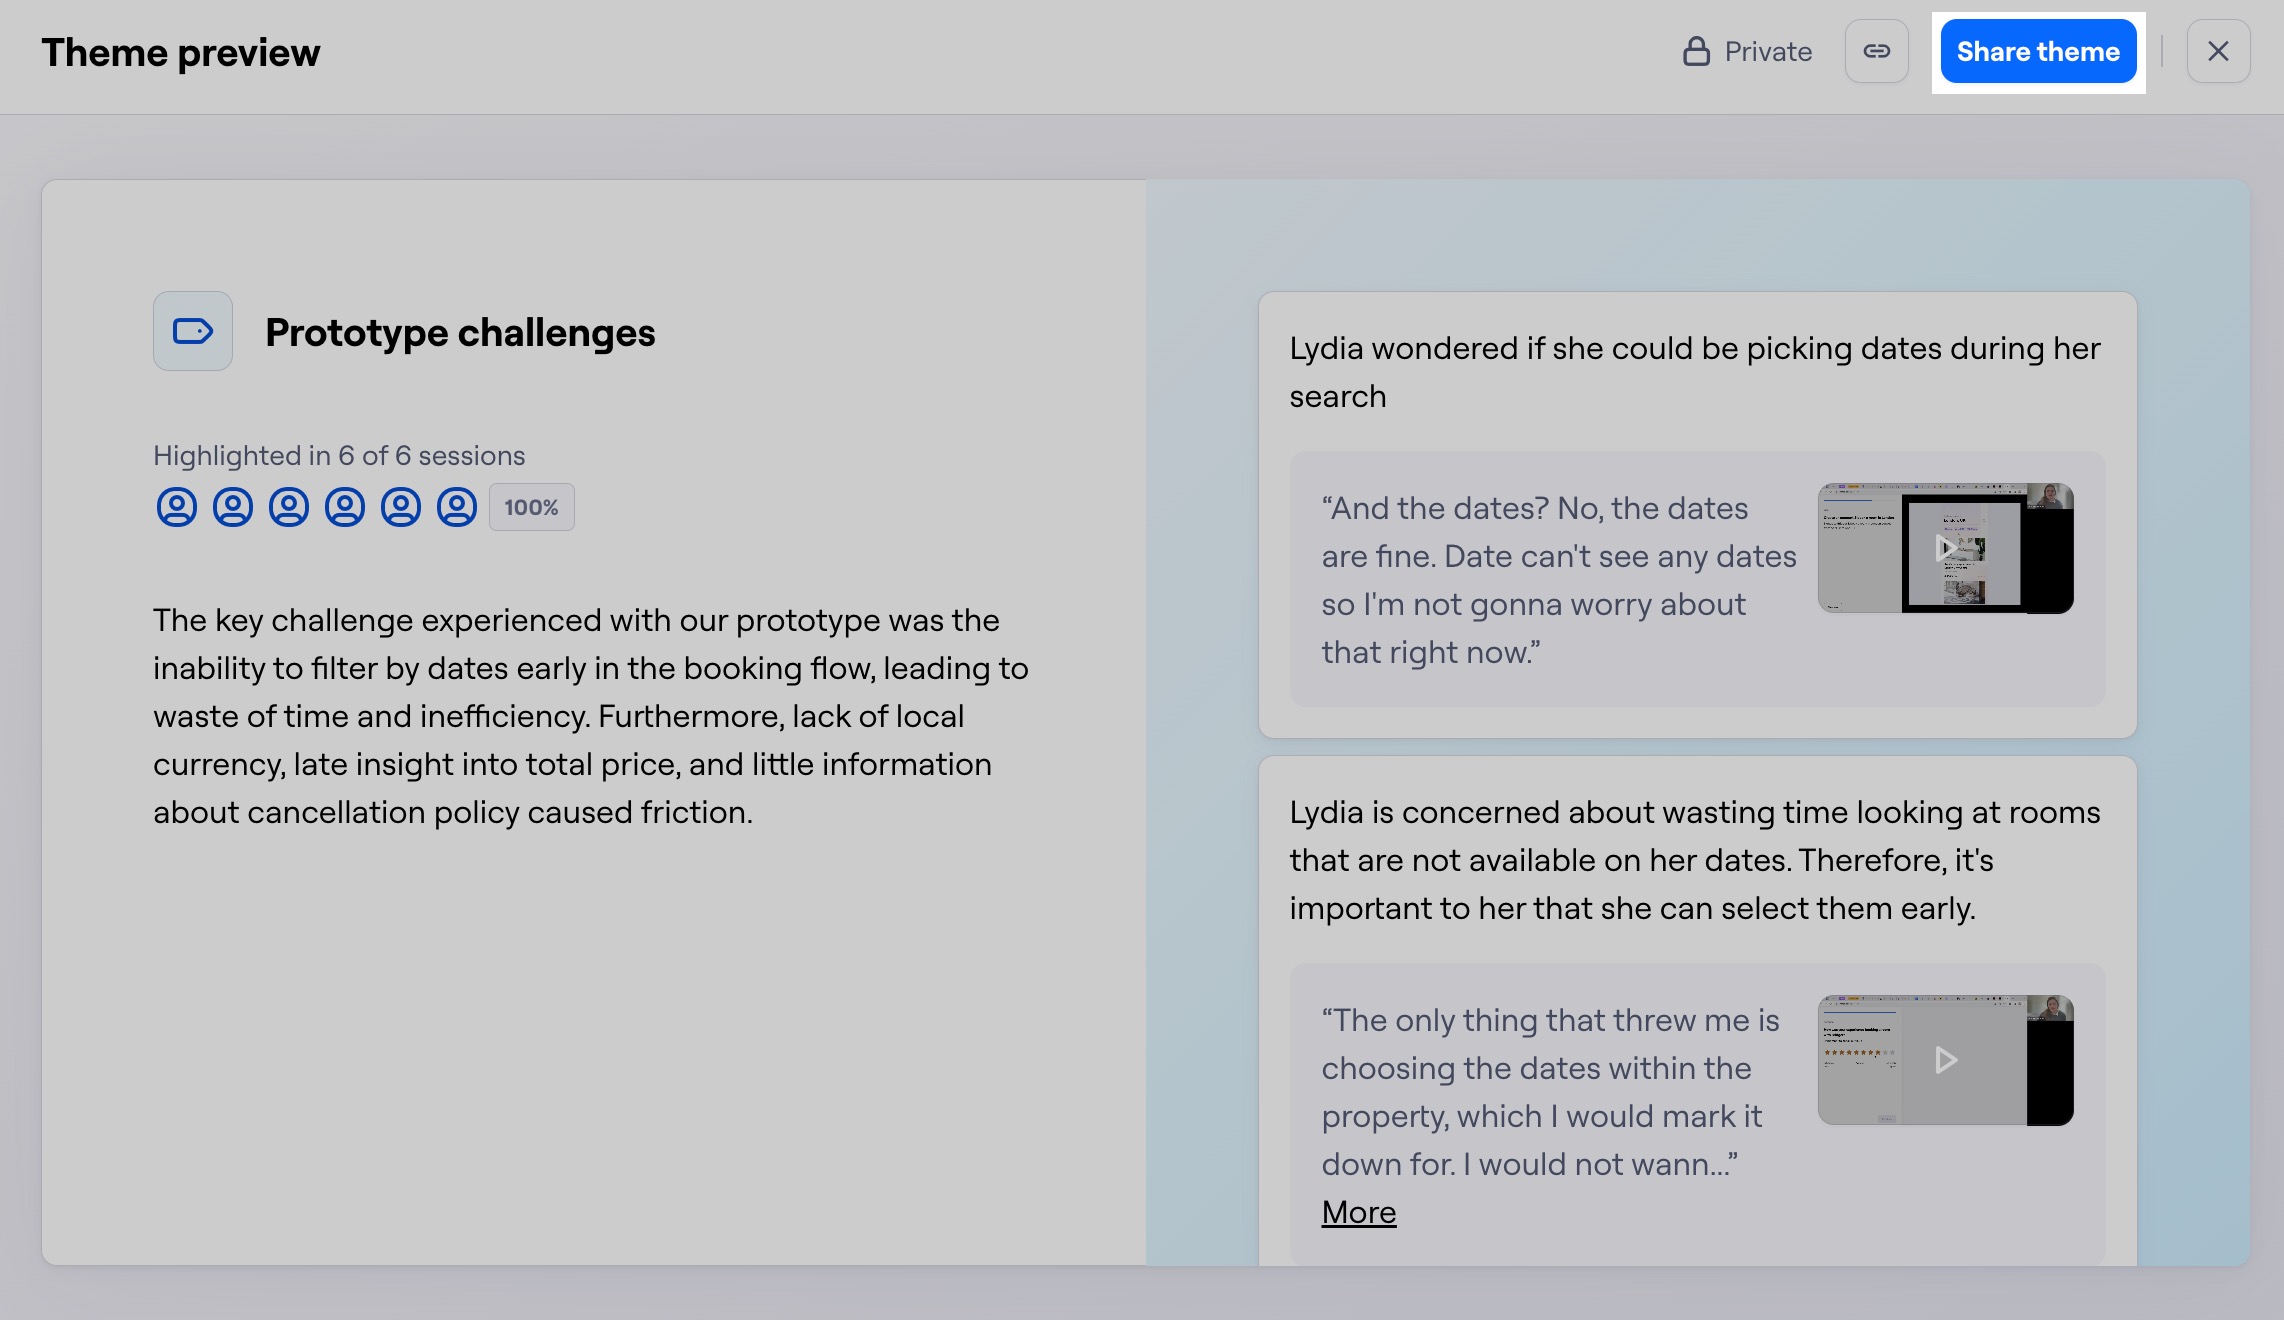Open the second quote's video thumbnail

coord(1944,1059)
